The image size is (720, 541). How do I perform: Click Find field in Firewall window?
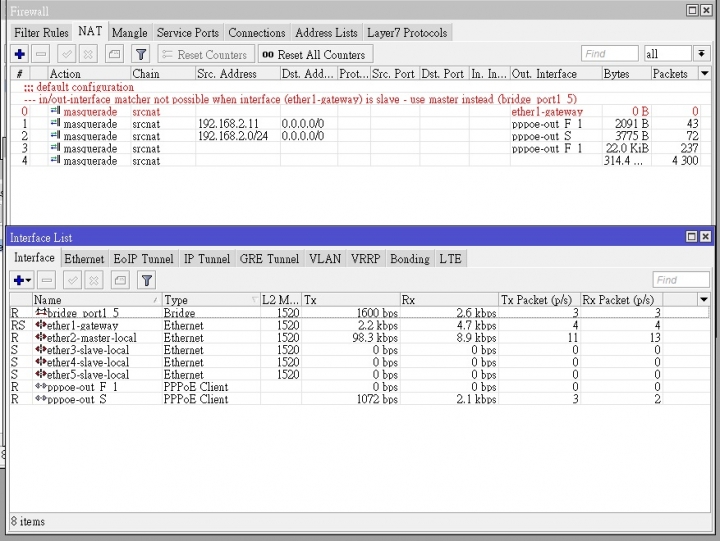[609, 54]
